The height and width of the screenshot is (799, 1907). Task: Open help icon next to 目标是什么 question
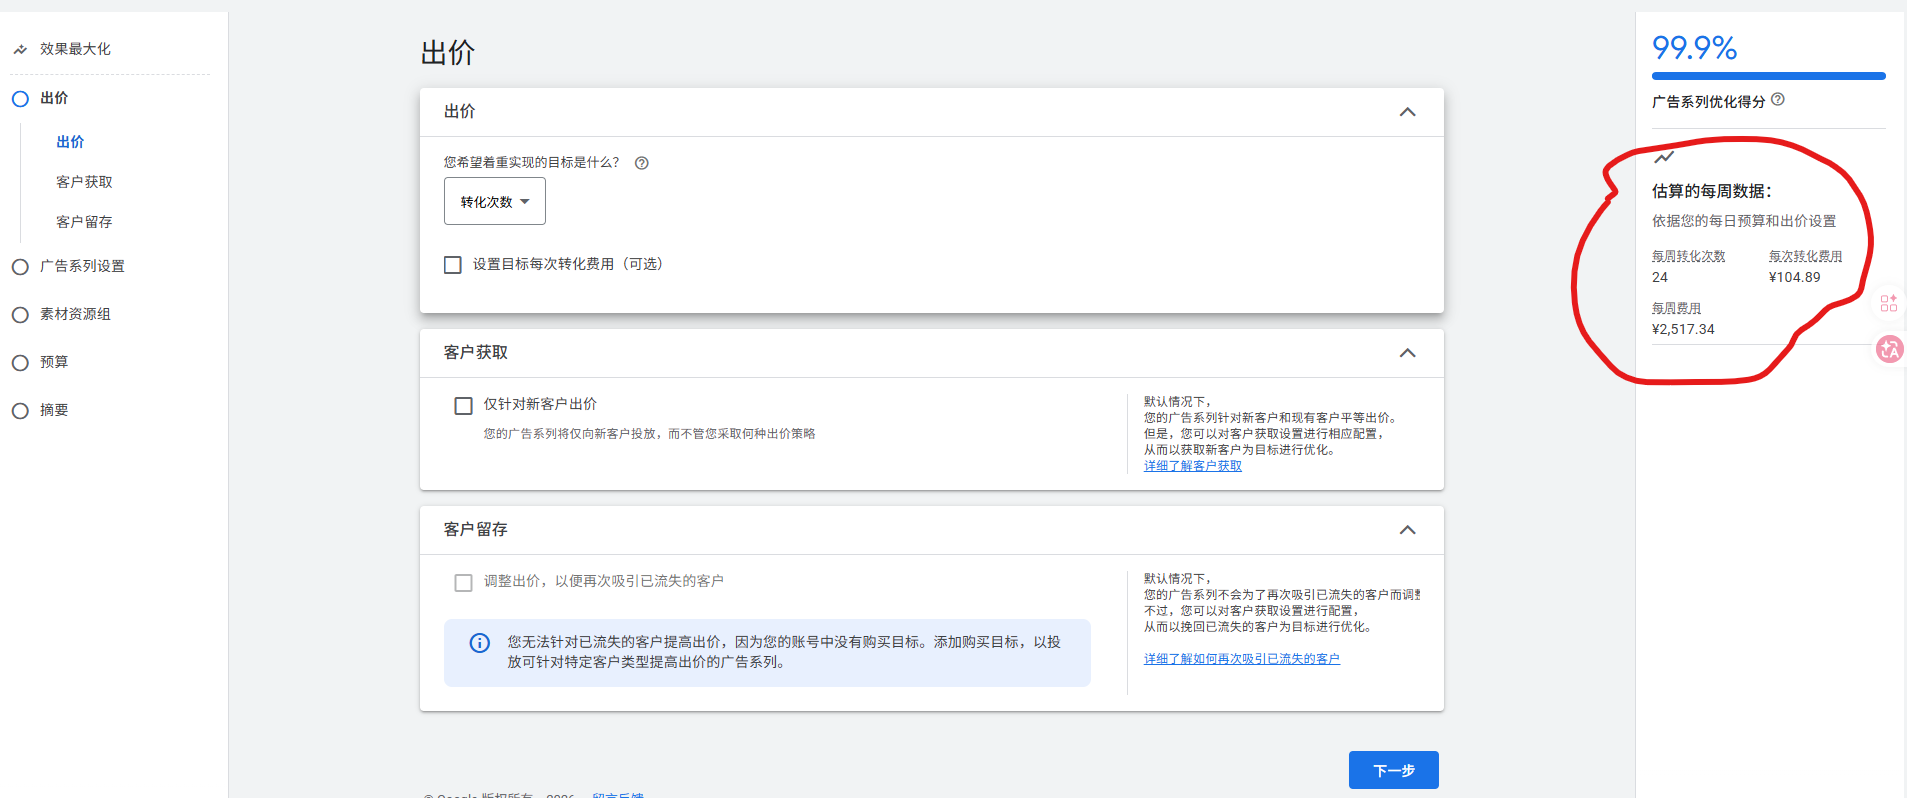pyautogui.click(x=642, y=163)
